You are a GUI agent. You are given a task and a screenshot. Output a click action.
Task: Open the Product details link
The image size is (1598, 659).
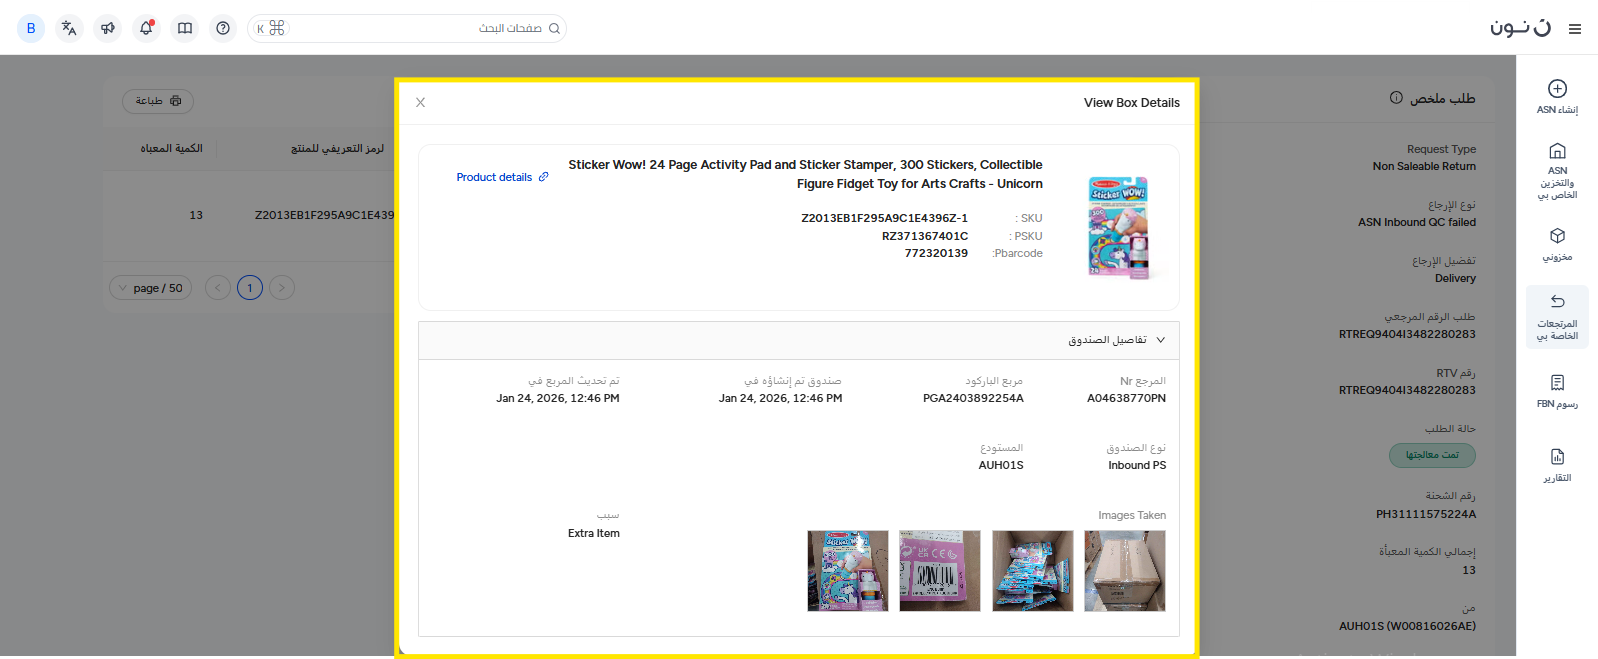tap(494, 177)
